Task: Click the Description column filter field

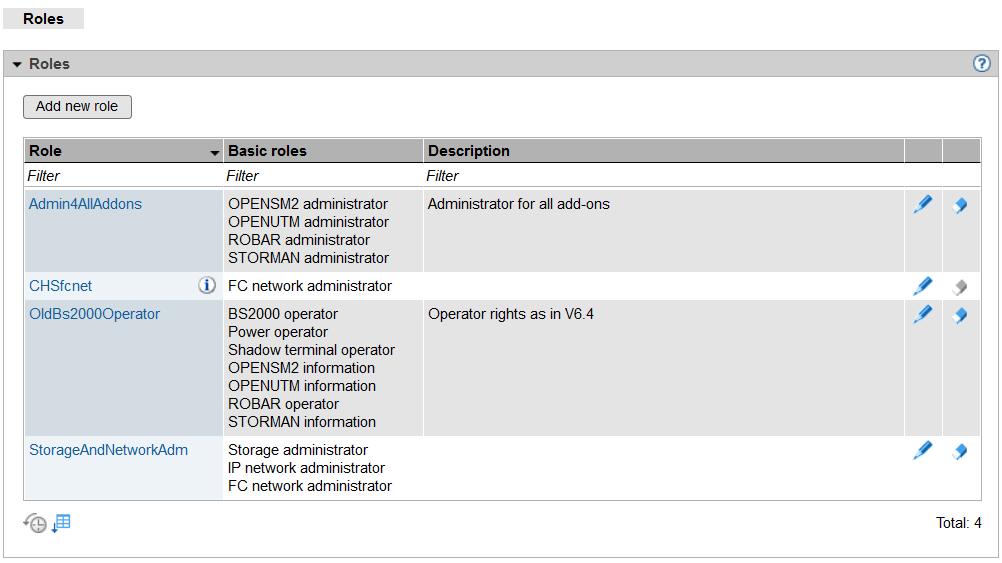Action: tap(662, 176)
